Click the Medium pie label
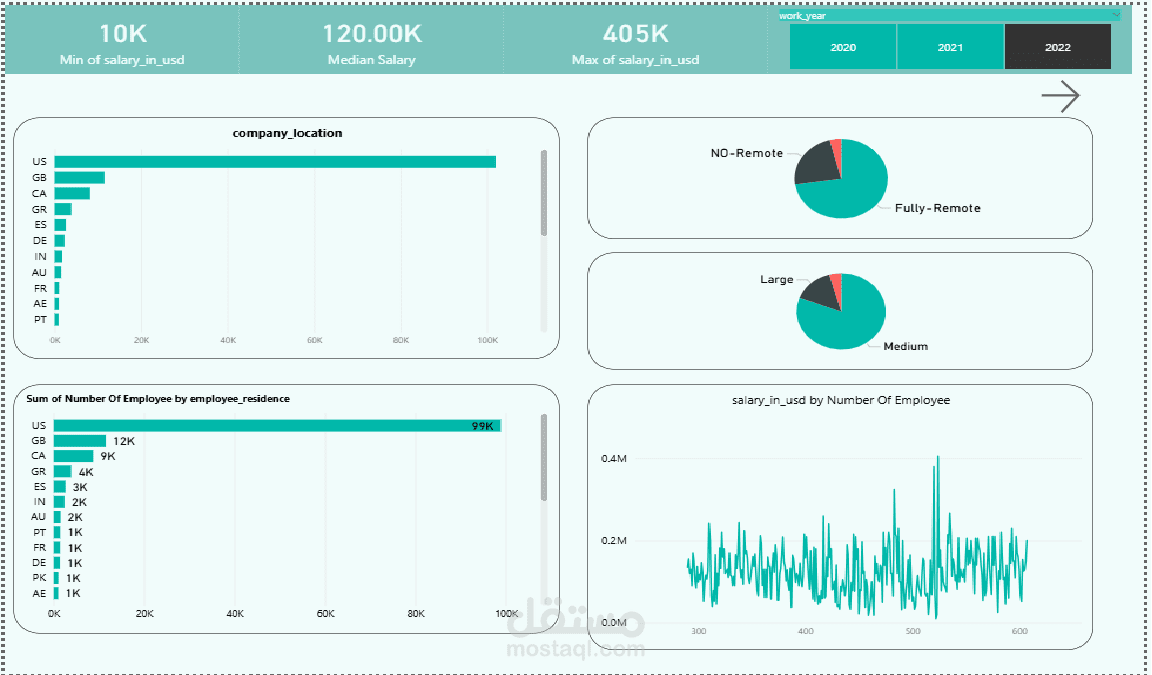This screenshot has width=1152, height=675. 905,347
